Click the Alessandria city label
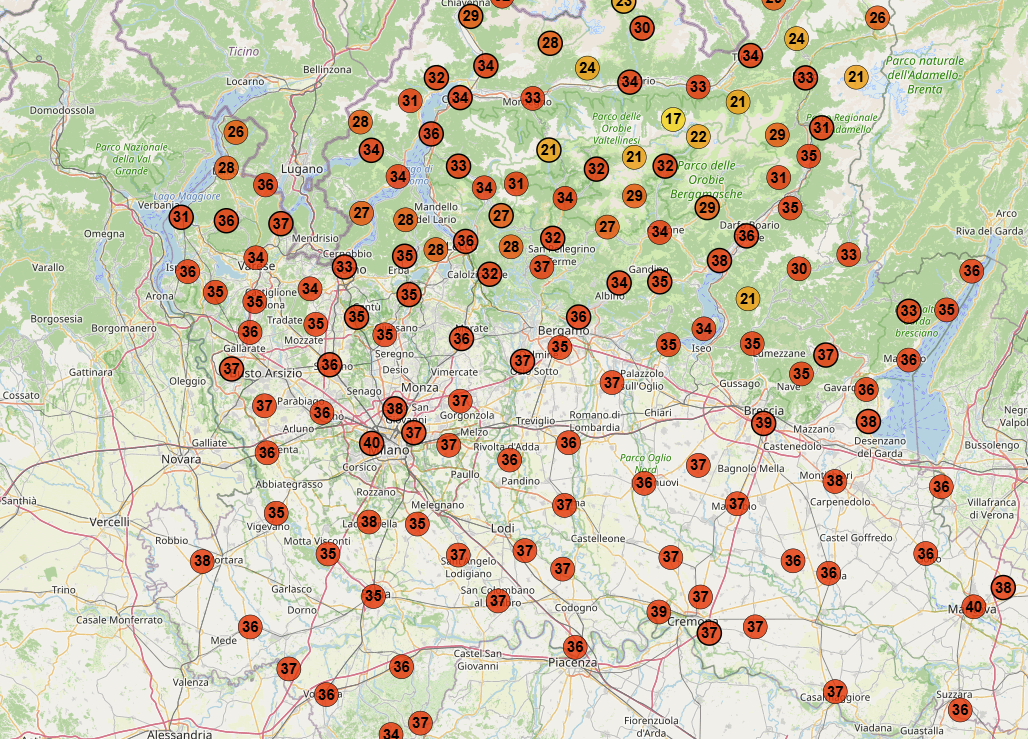The height and width of the screenshot is (739, 1028). [180, 734]
